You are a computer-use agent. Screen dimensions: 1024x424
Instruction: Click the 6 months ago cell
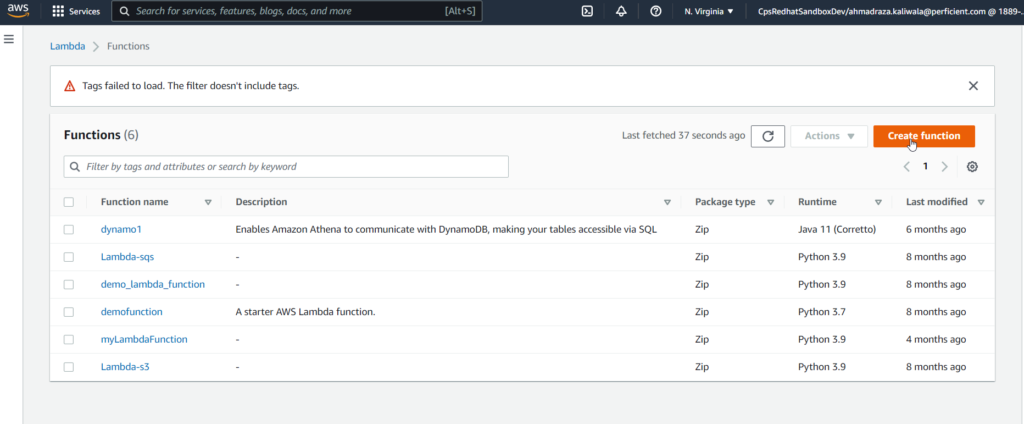936,229
